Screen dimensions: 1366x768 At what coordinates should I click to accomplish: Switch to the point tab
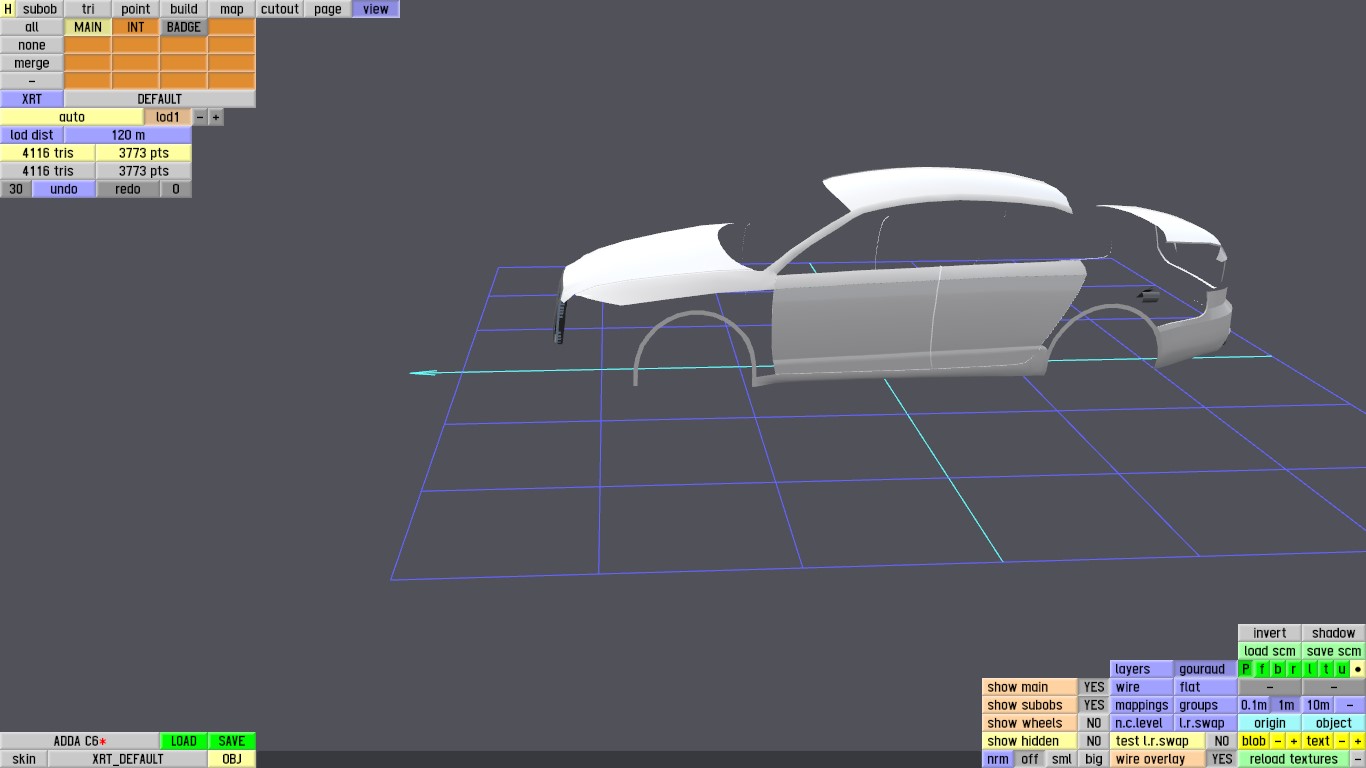click(x=136, y=9)
